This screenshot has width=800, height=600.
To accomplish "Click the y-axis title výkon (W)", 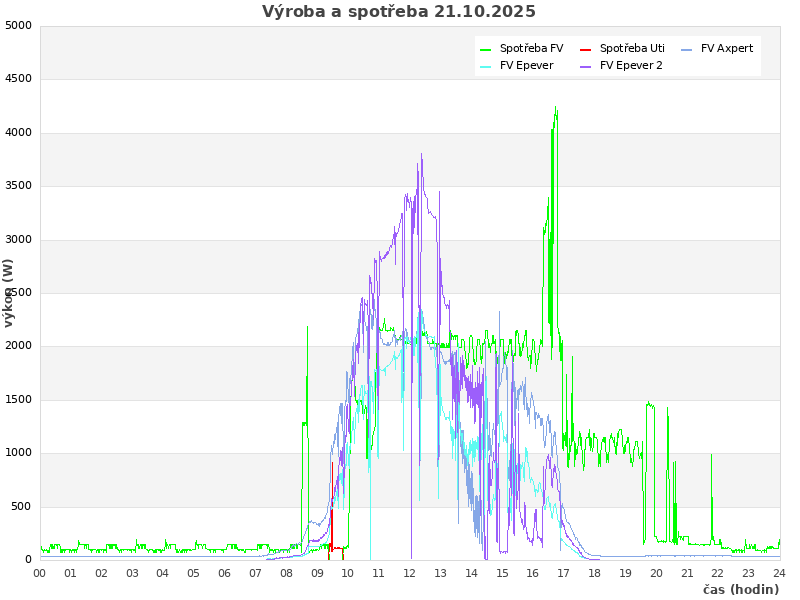I will coord(9,292).
